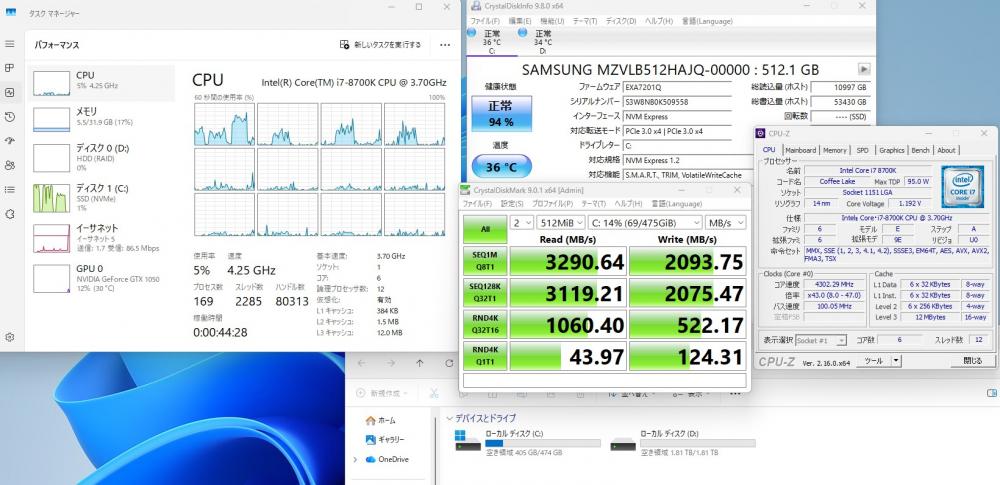Viewport: 1000px width, 485px height.
Task: Expand ツール dropdown arrow in CPU-Z
Action: pos(896,361)
